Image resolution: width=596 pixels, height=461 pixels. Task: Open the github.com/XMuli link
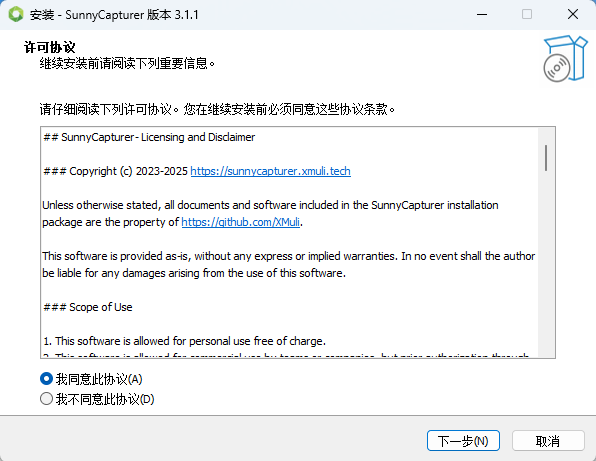coord(241,222)
